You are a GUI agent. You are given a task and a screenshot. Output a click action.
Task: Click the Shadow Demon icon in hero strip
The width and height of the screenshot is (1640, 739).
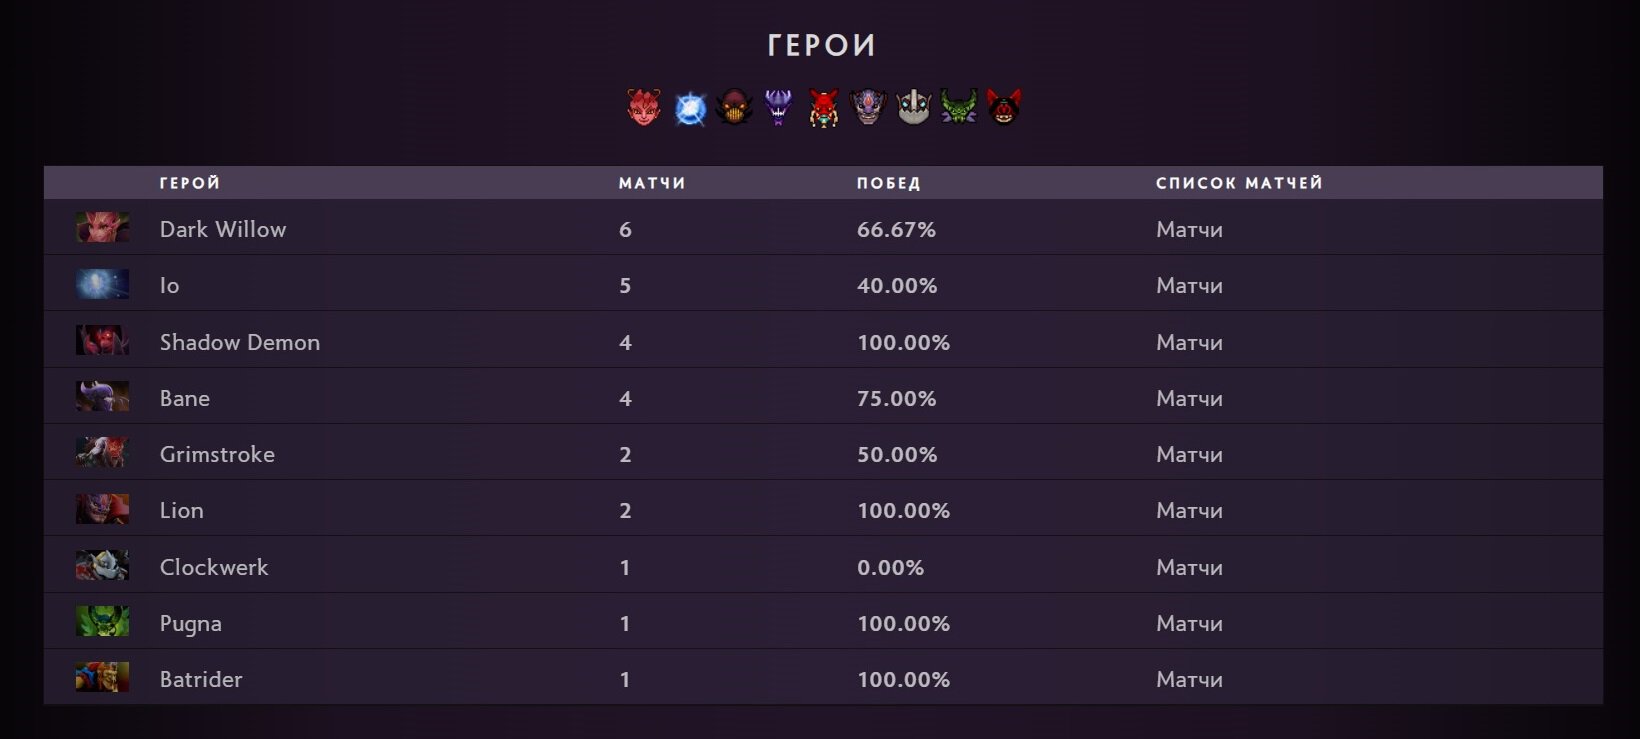pos(734,107)
